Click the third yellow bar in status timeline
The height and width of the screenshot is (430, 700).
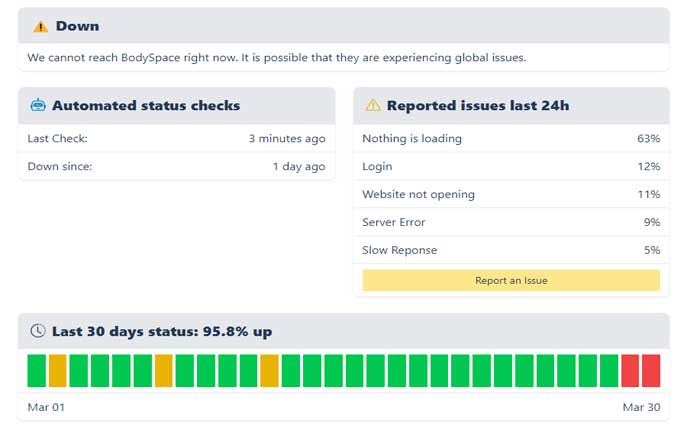click(x=269, y=370)
